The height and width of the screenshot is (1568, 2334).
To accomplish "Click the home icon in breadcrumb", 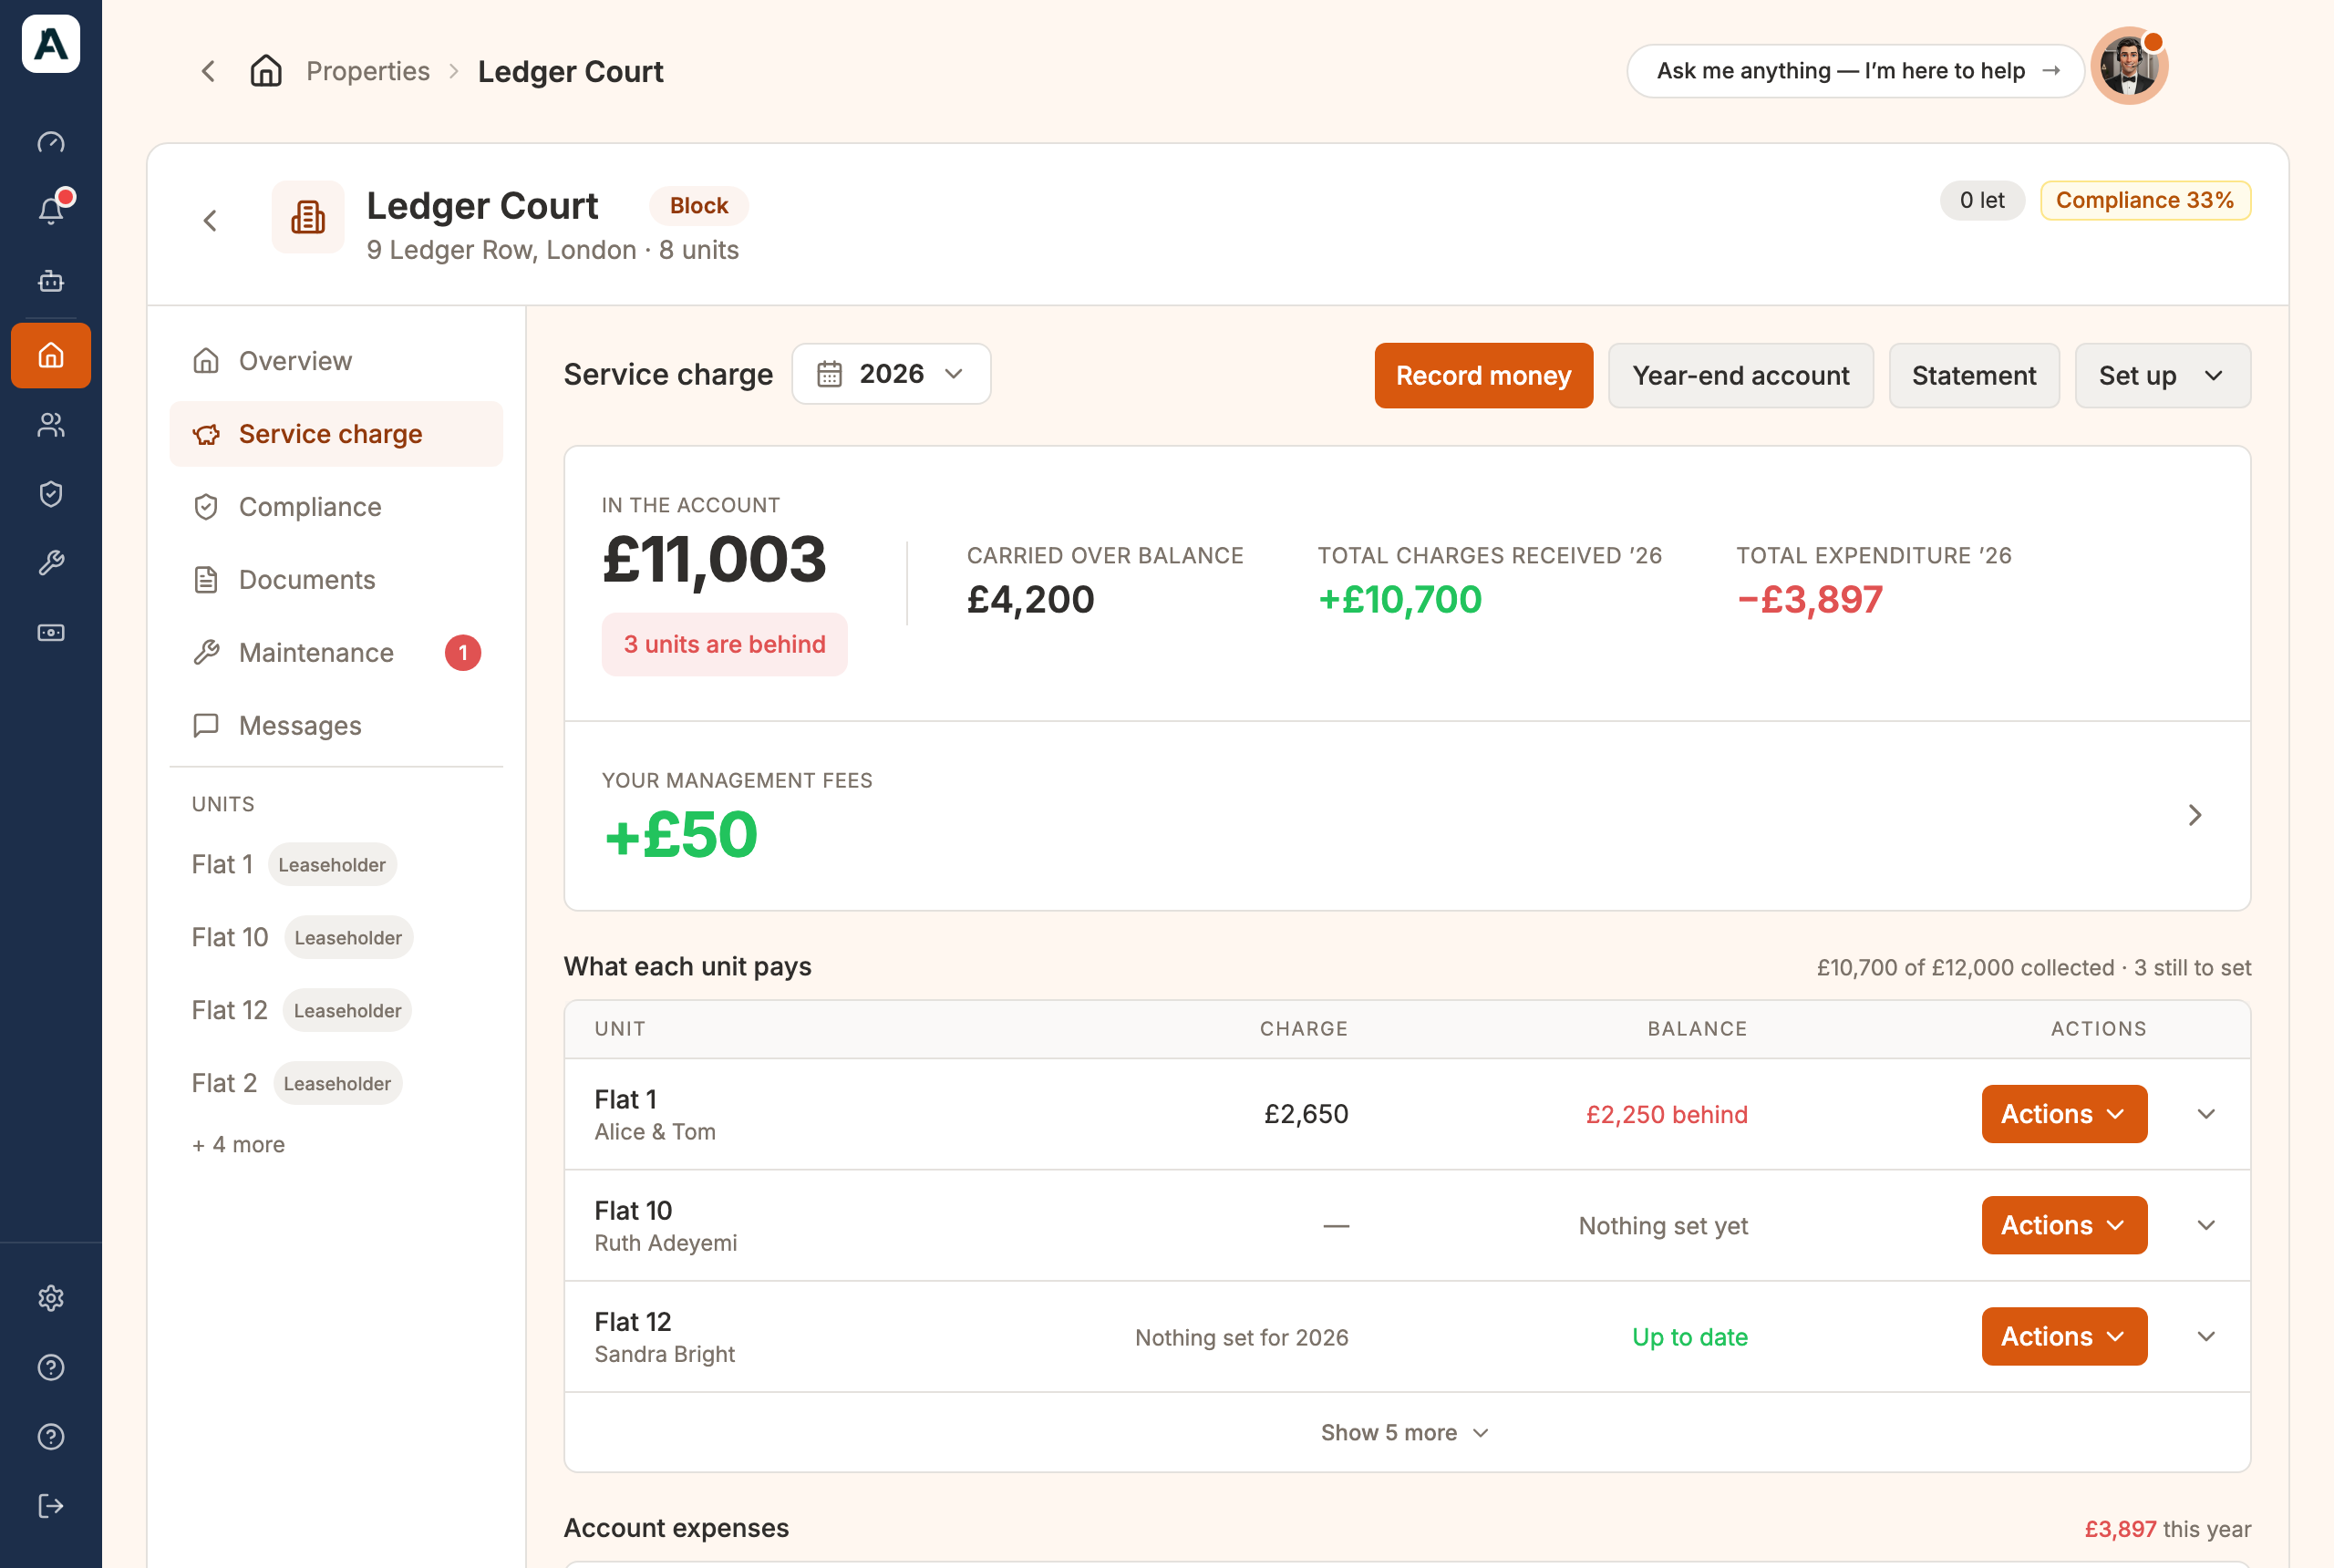I will 266,71.
